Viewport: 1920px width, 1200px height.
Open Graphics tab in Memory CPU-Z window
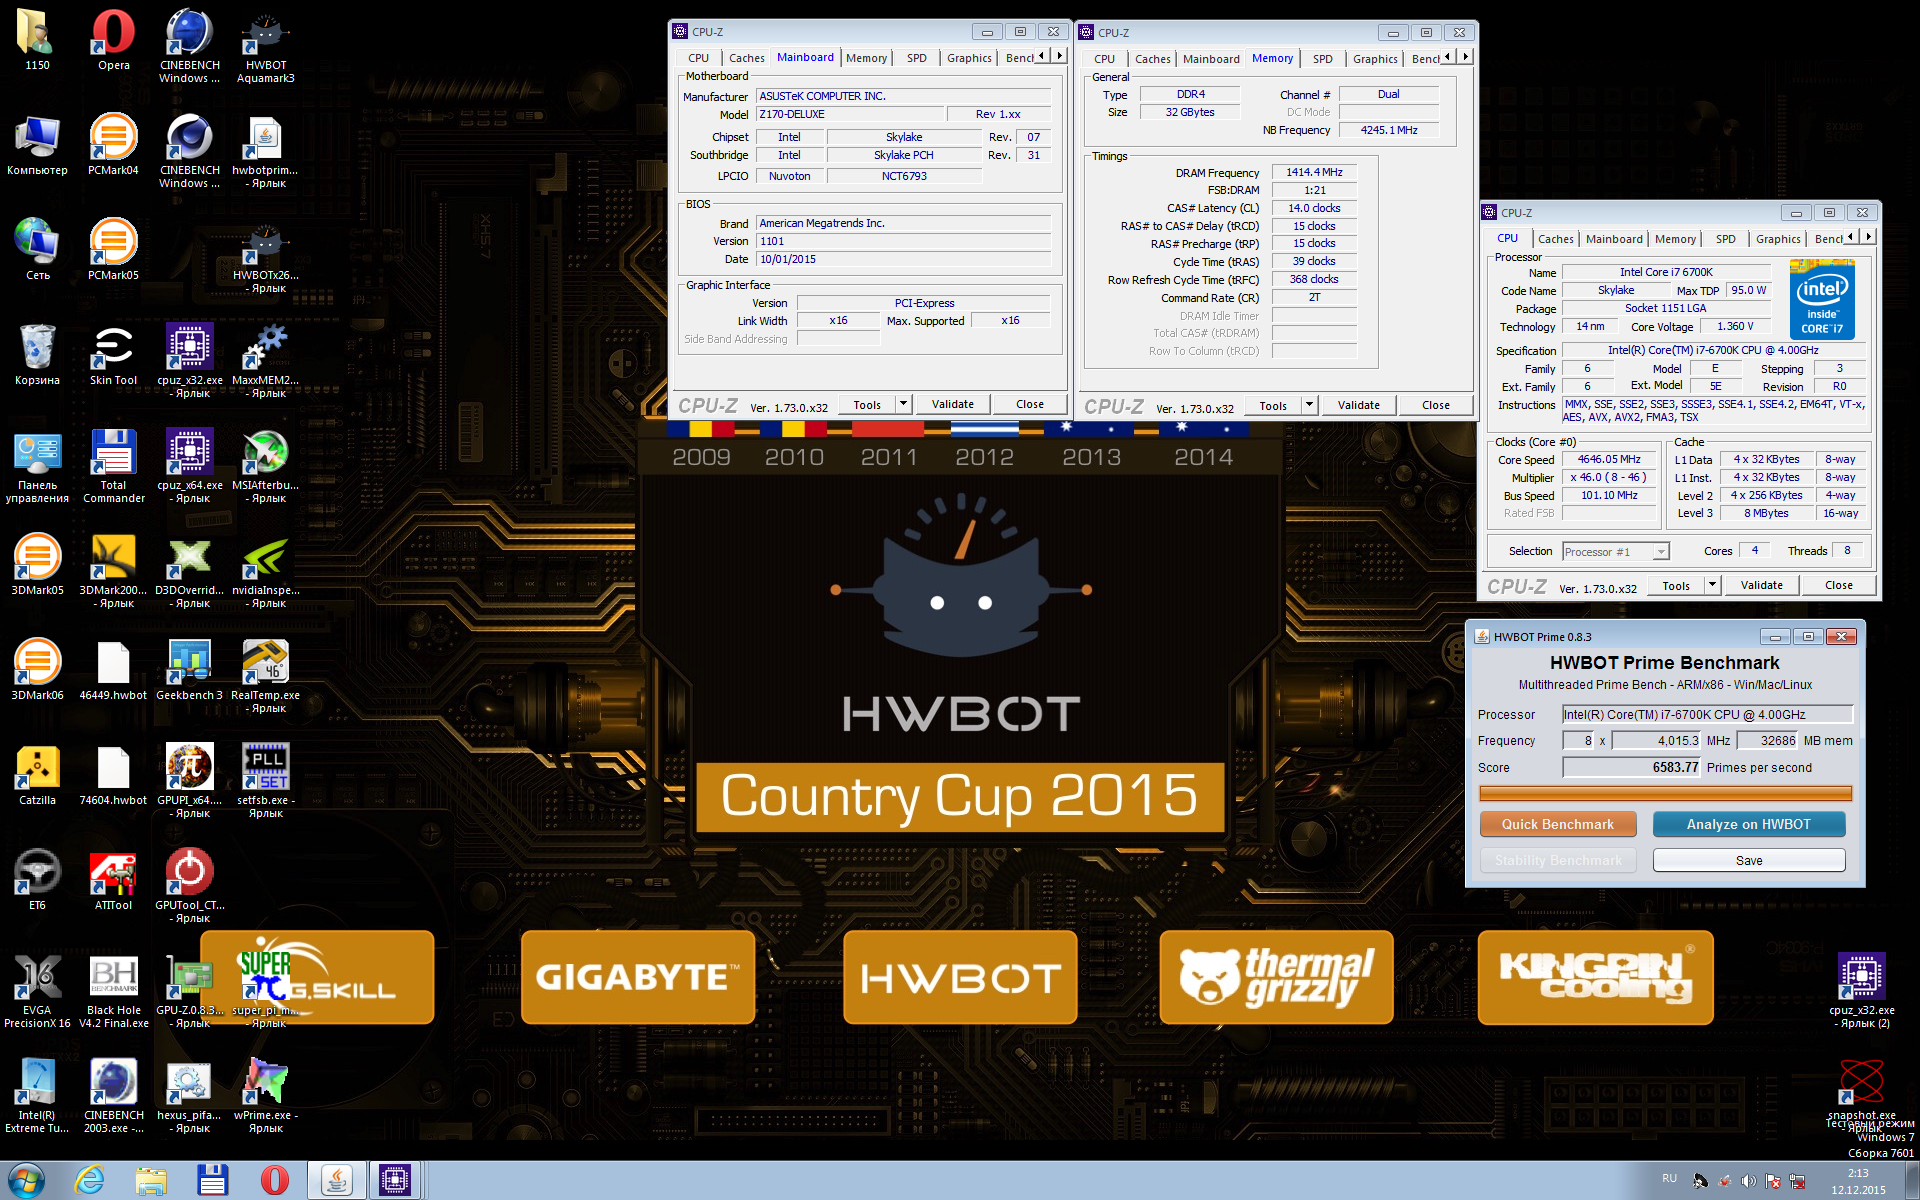[1375, 59]
